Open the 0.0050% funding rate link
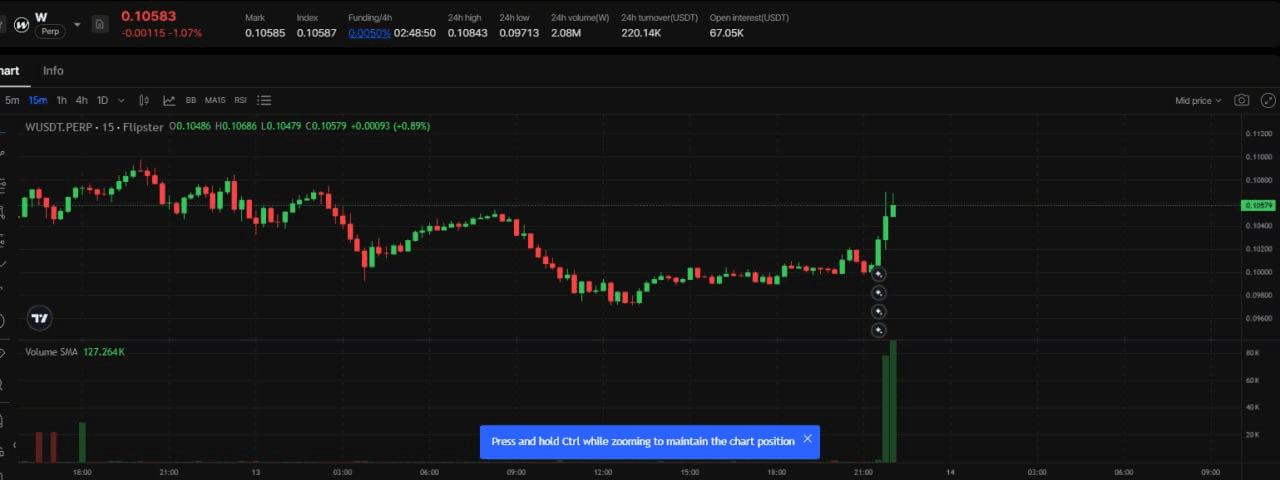 coord(369,33)
